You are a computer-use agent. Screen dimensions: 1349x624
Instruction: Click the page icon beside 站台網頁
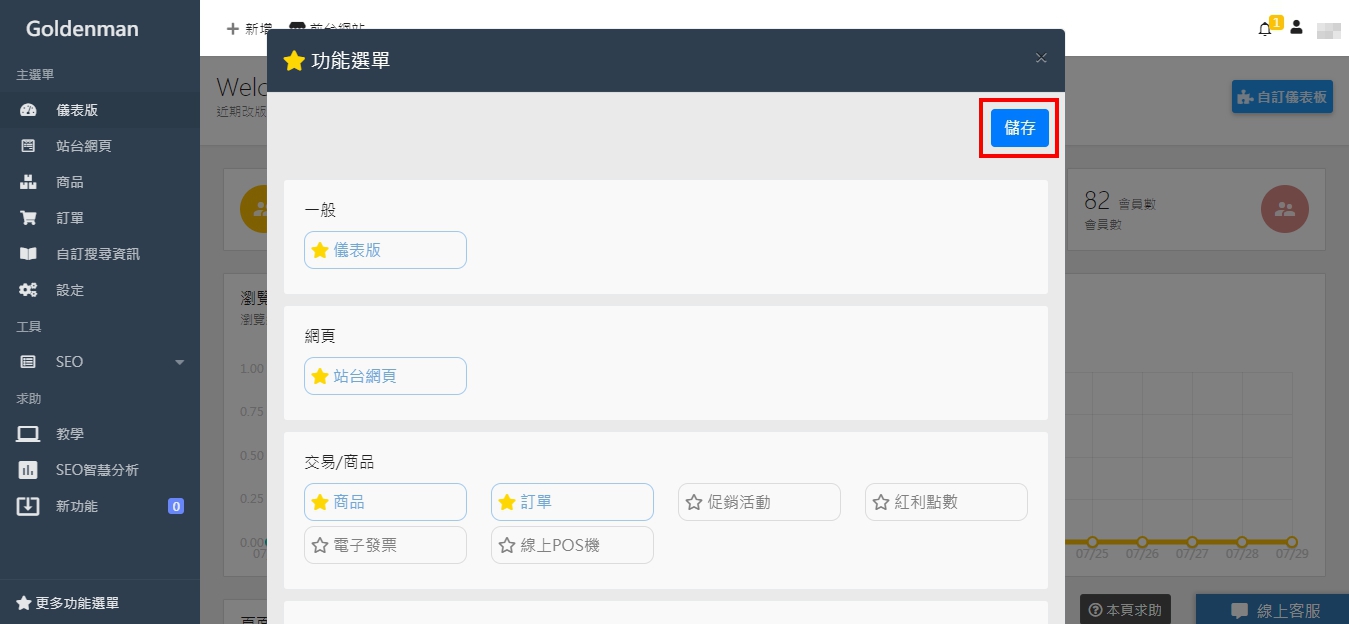(x=28, y=146)
